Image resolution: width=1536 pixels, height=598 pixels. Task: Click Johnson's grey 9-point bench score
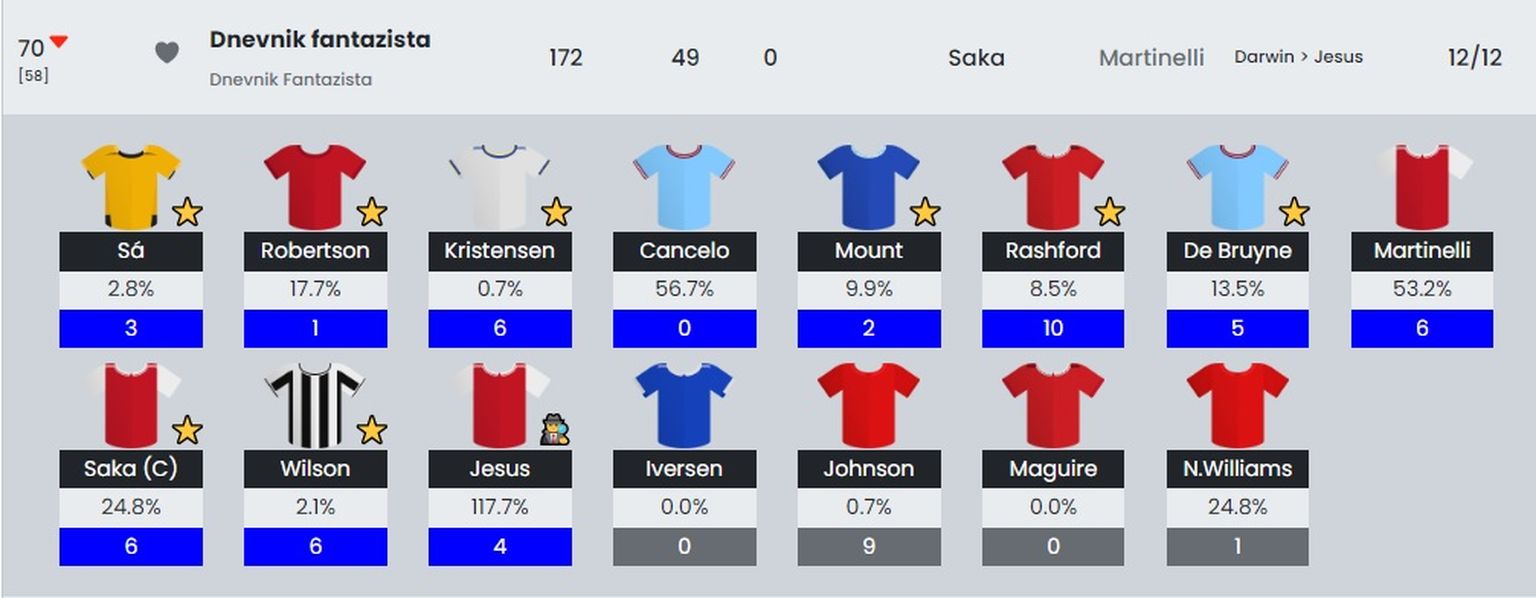coord(868,547)
